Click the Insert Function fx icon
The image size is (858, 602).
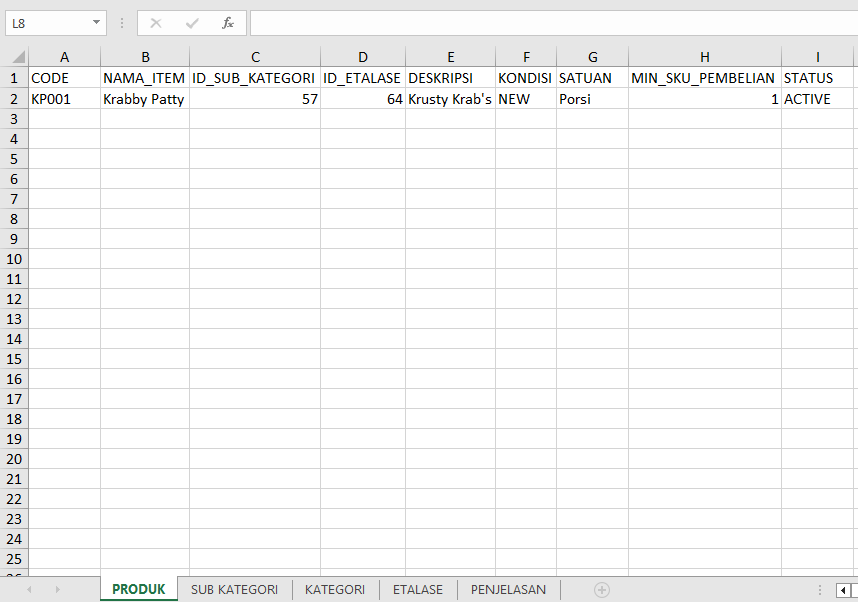tap(228, 23)
